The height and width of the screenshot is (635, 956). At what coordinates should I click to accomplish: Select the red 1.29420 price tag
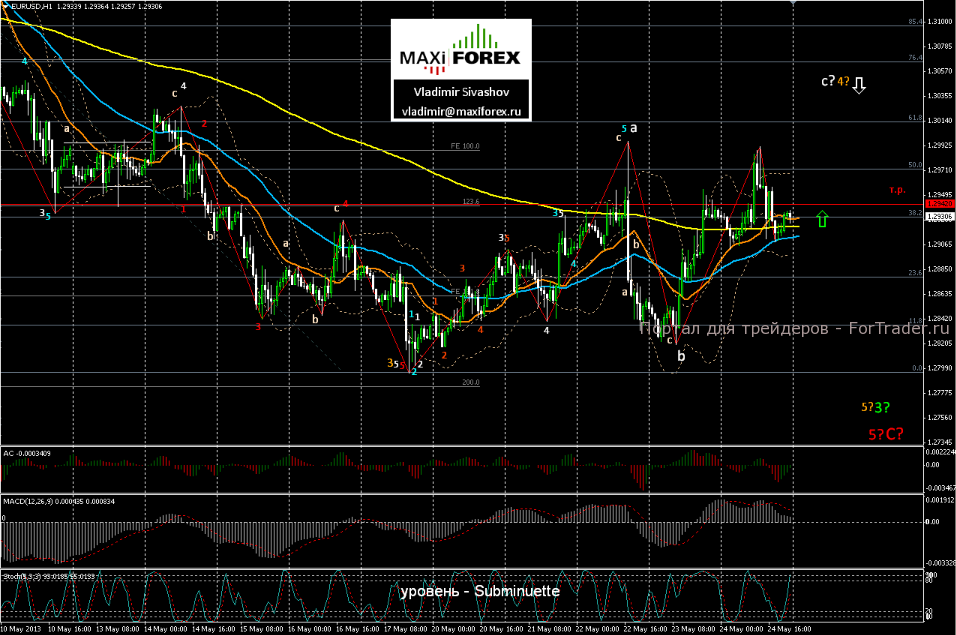940,204
